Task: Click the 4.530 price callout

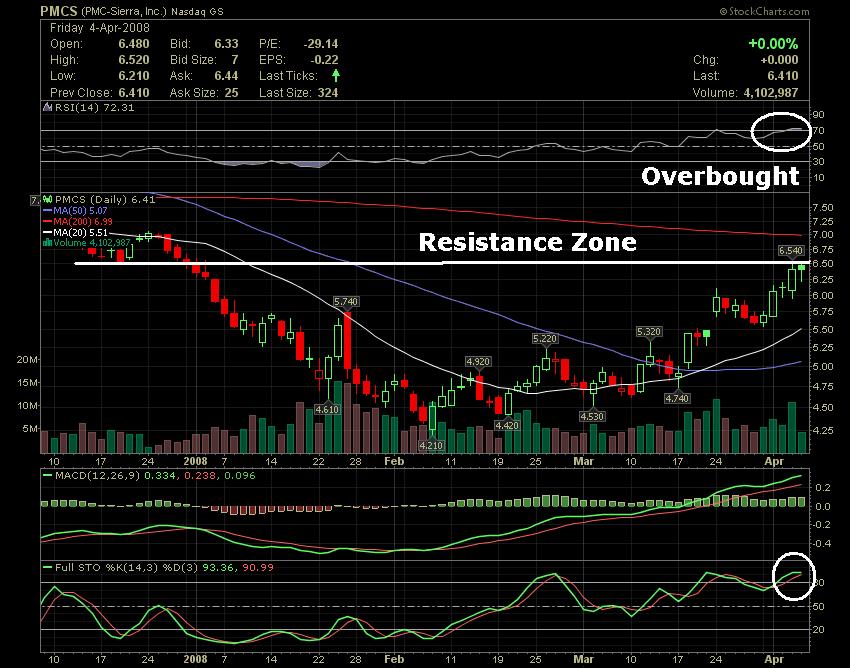Action: click(592, 416)
